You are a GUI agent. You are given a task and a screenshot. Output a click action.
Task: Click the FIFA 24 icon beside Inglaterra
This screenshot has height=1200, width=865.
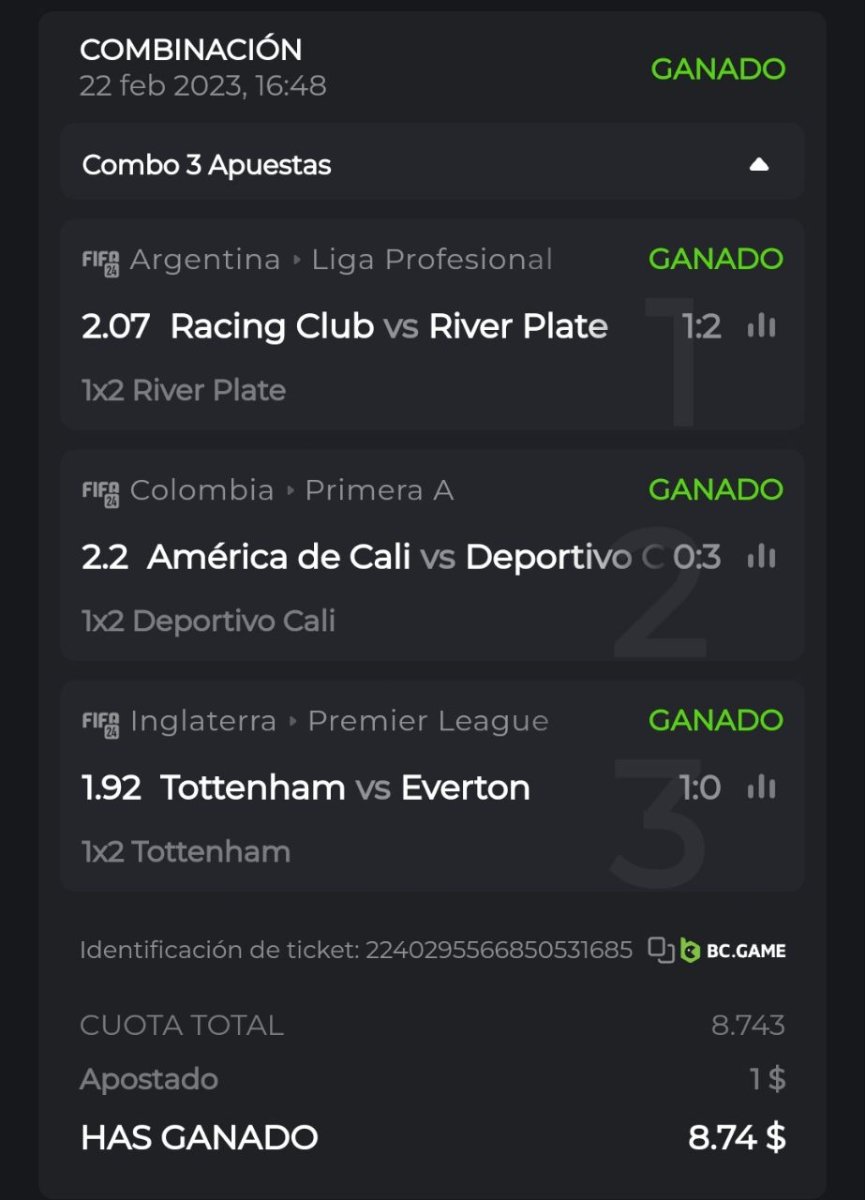tap(100, 723)
